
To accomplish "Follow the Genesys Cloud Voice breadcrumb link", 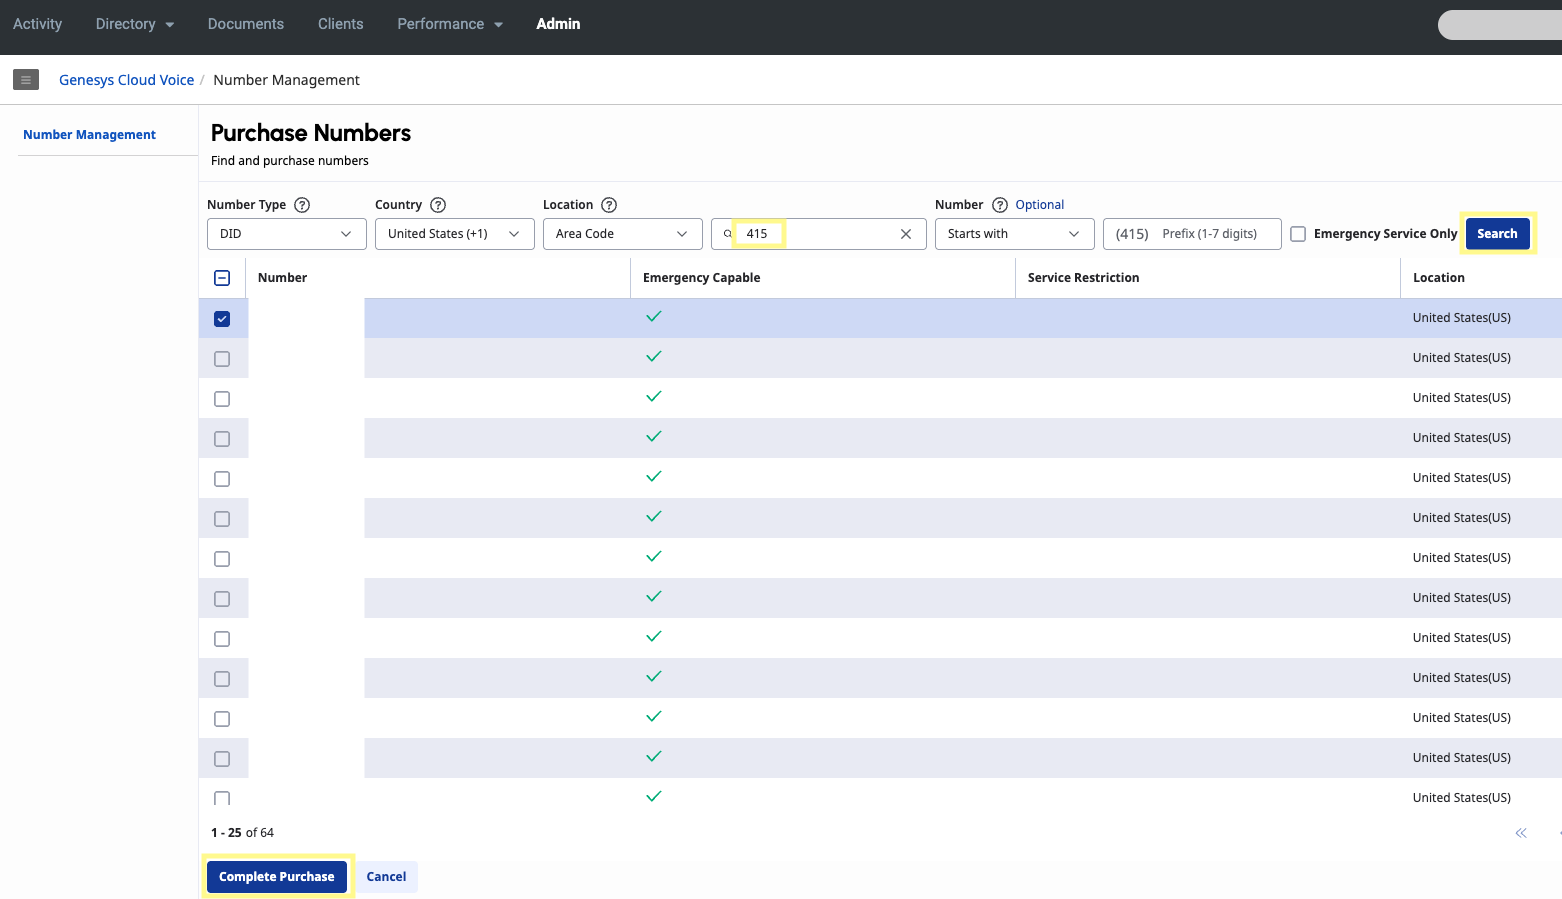I will [x=127, y=80].
